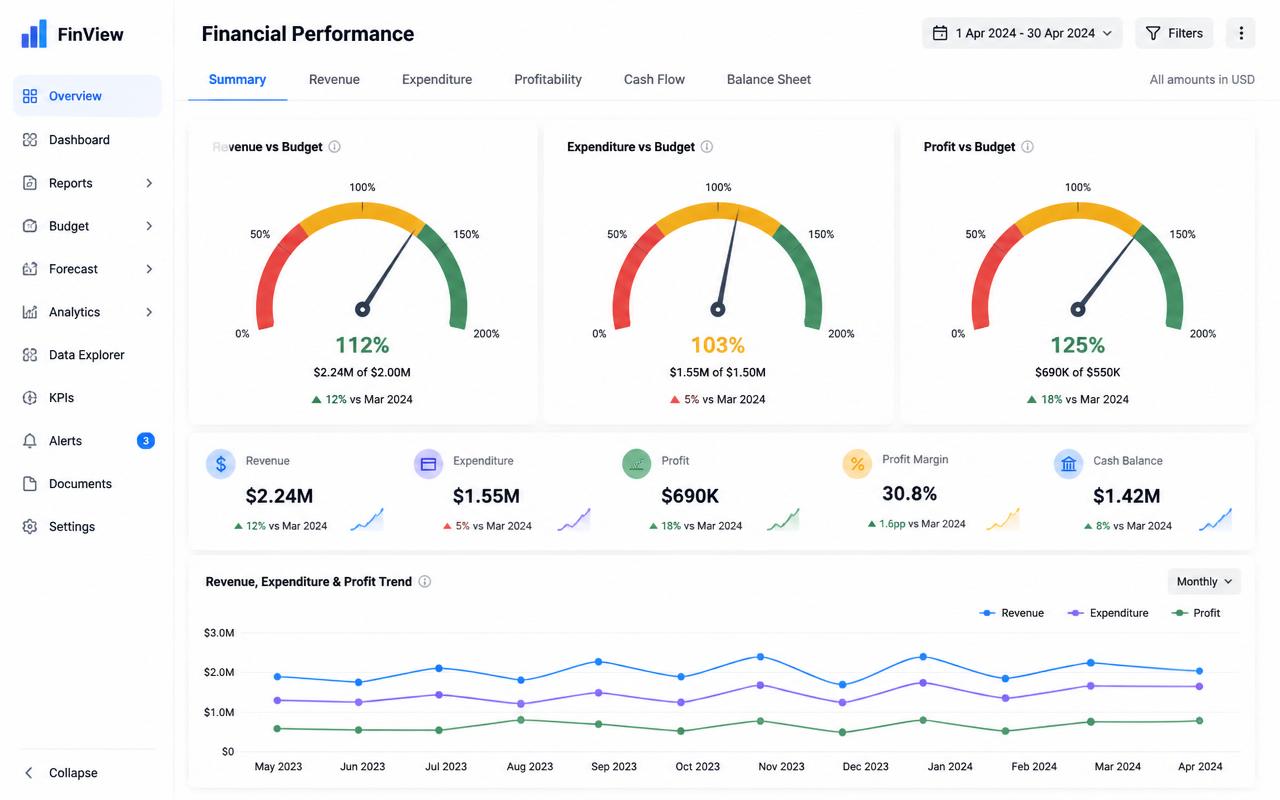Viewport: 1280px width, 800px height.
Task: Expand the Forecast submenu chevron
Action: coord(149,269)
